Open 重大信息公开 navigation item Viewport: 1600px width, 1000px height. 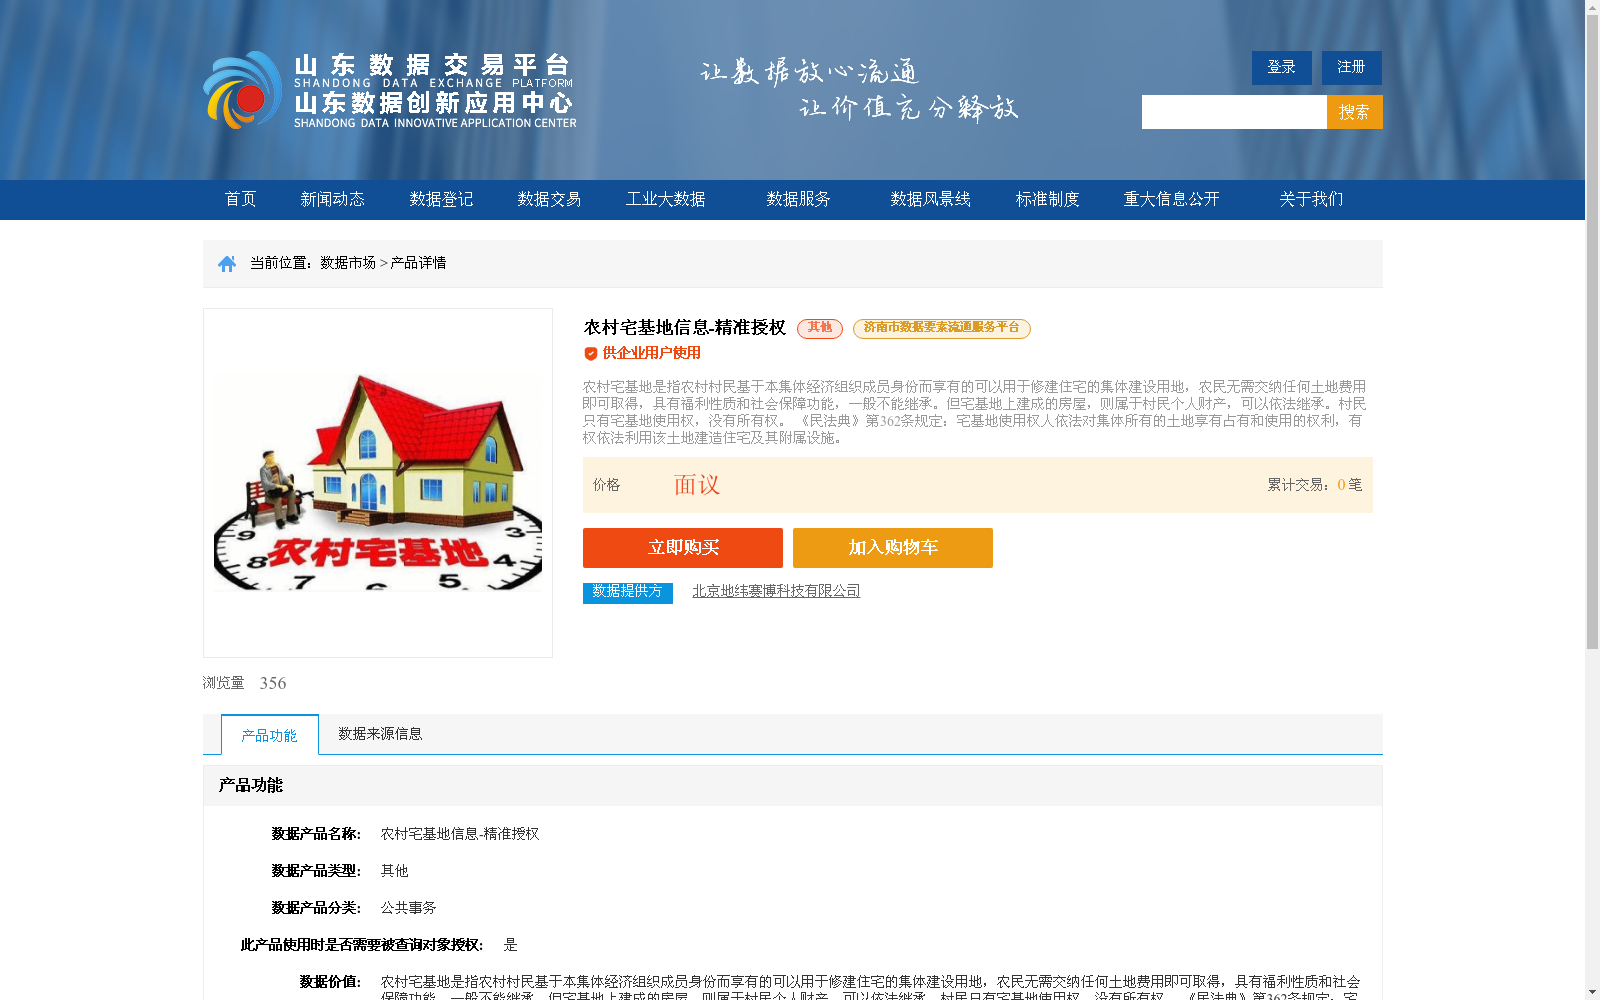(1171, 199)
